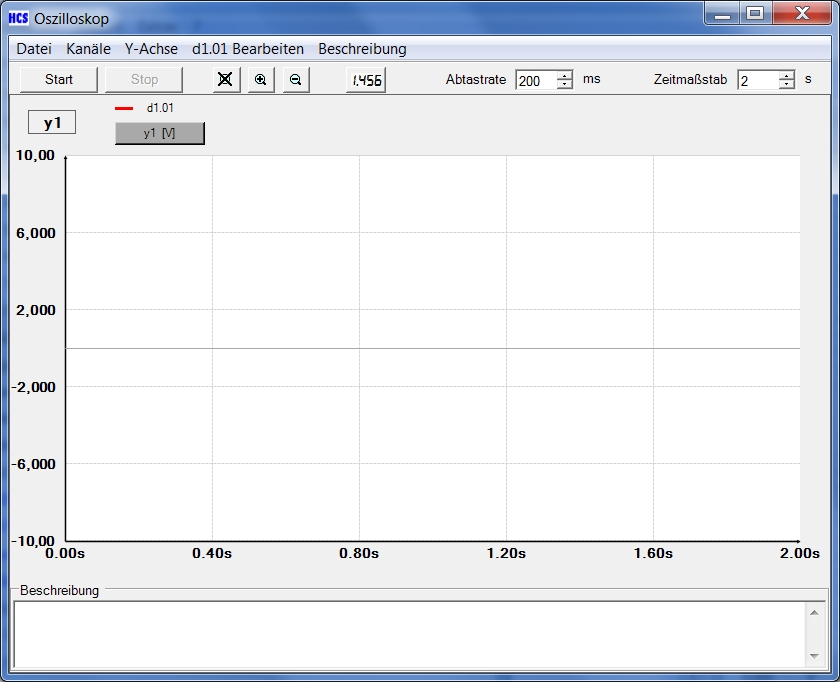
Task: Start the oscilloscope recording
Action: (57, 79)
